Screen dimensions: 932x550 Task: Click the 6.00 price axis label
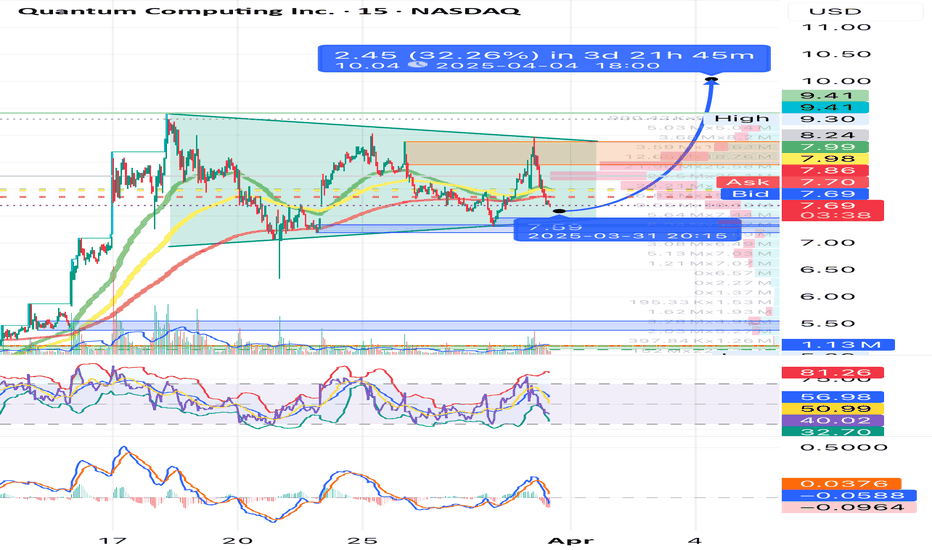[x=827, y=297]
